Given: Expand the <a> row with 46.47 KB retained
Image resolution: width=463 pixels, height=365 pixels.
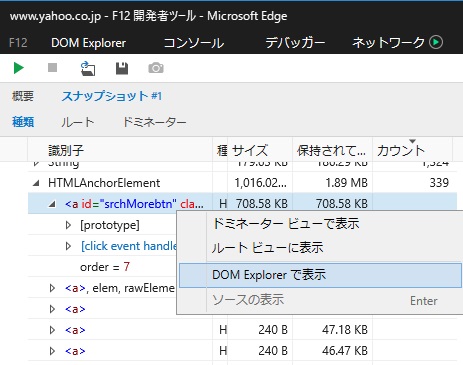Looking at the screenshot, I should pos(52,351).
